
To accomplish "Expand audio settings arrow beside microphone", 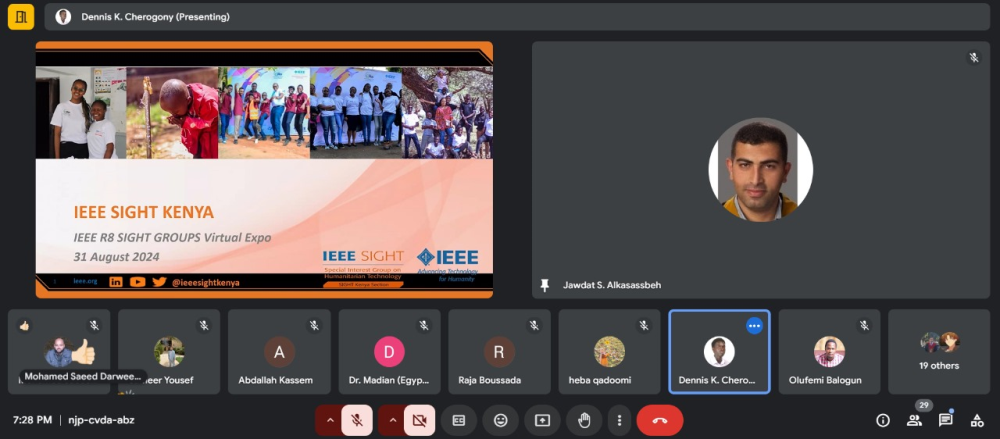I will 328,420.
